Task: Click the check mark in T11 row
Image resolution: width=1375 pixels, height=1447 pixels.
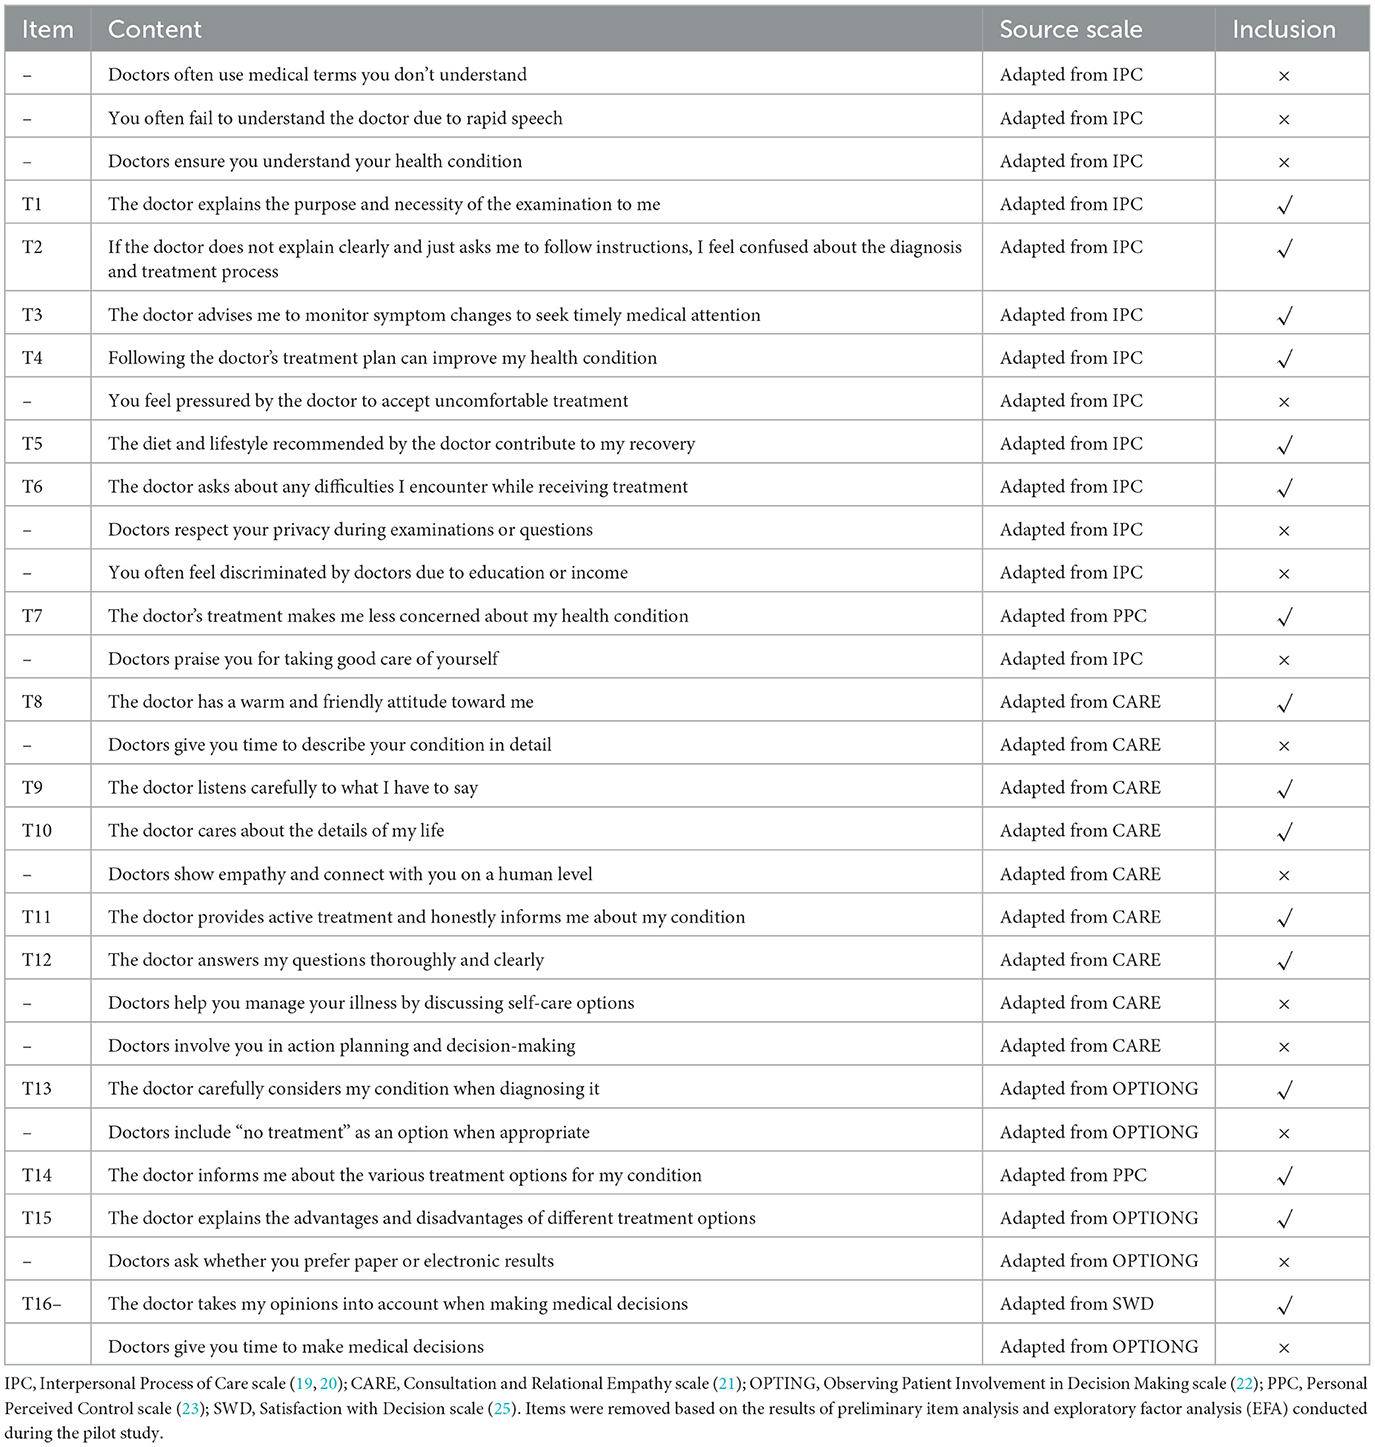Action: (1285, 918)
